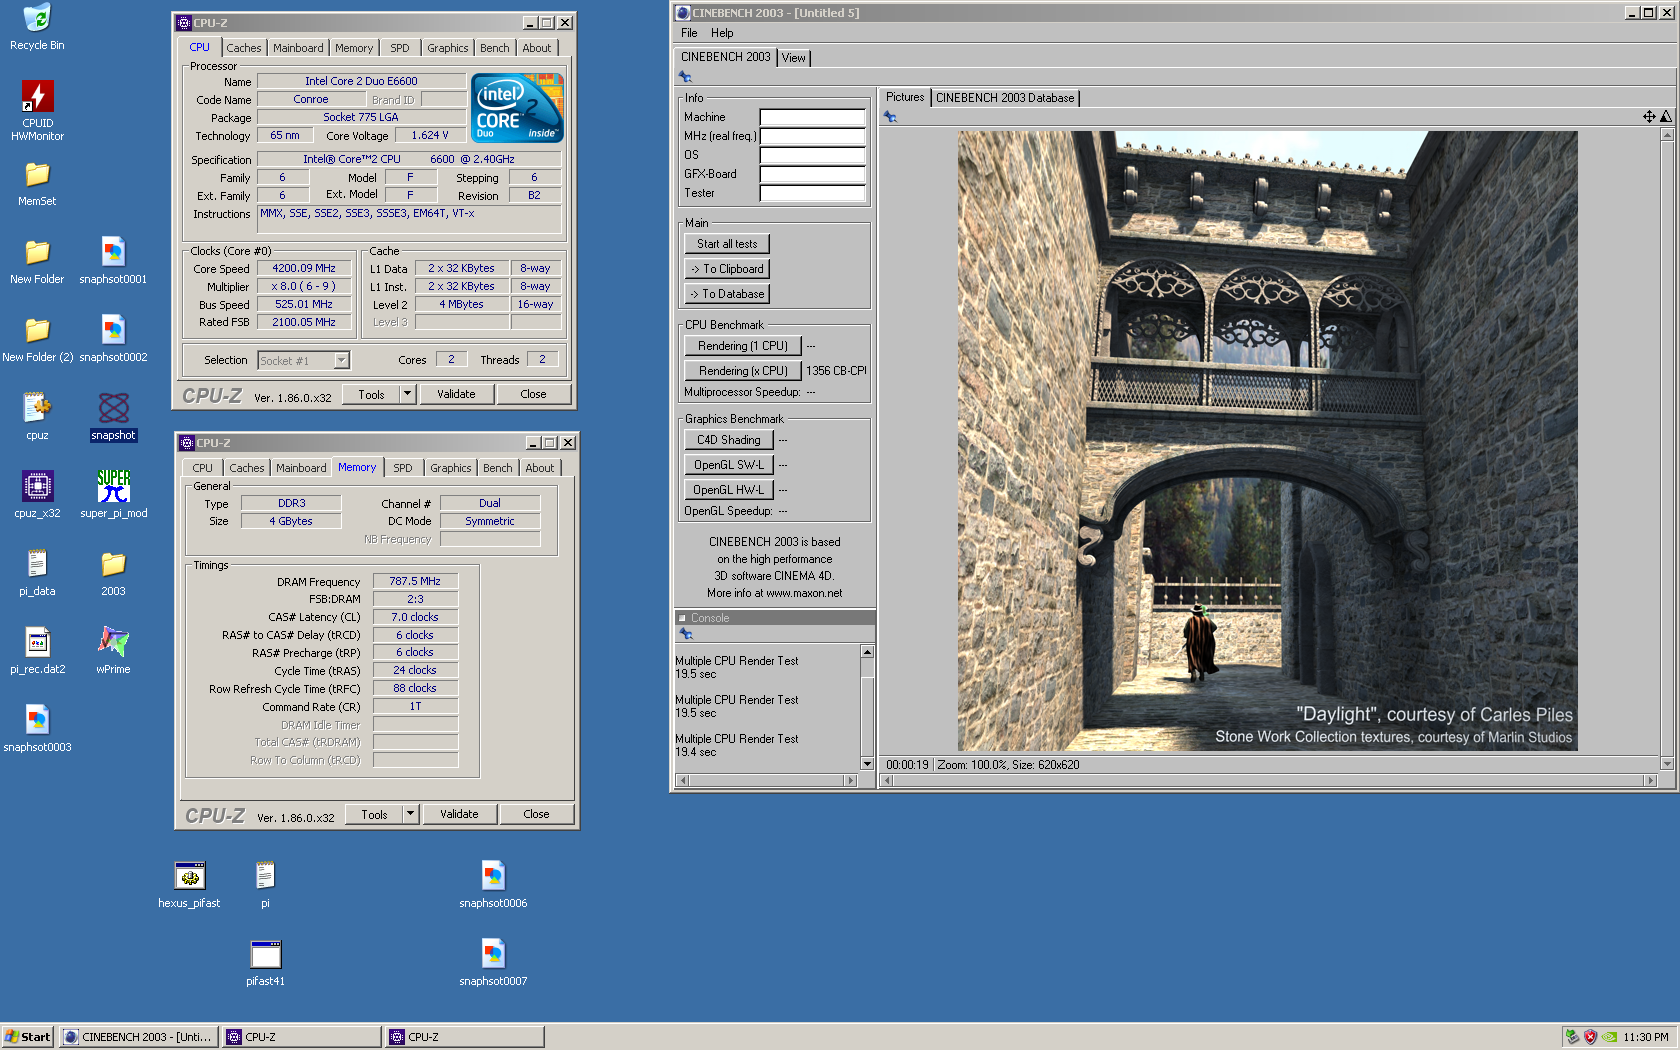Viewport: 1680px width, 1050px height.
Task: Open the File menu in CINEBENCH
Action: pyautogui.click(x=689, y=33)
